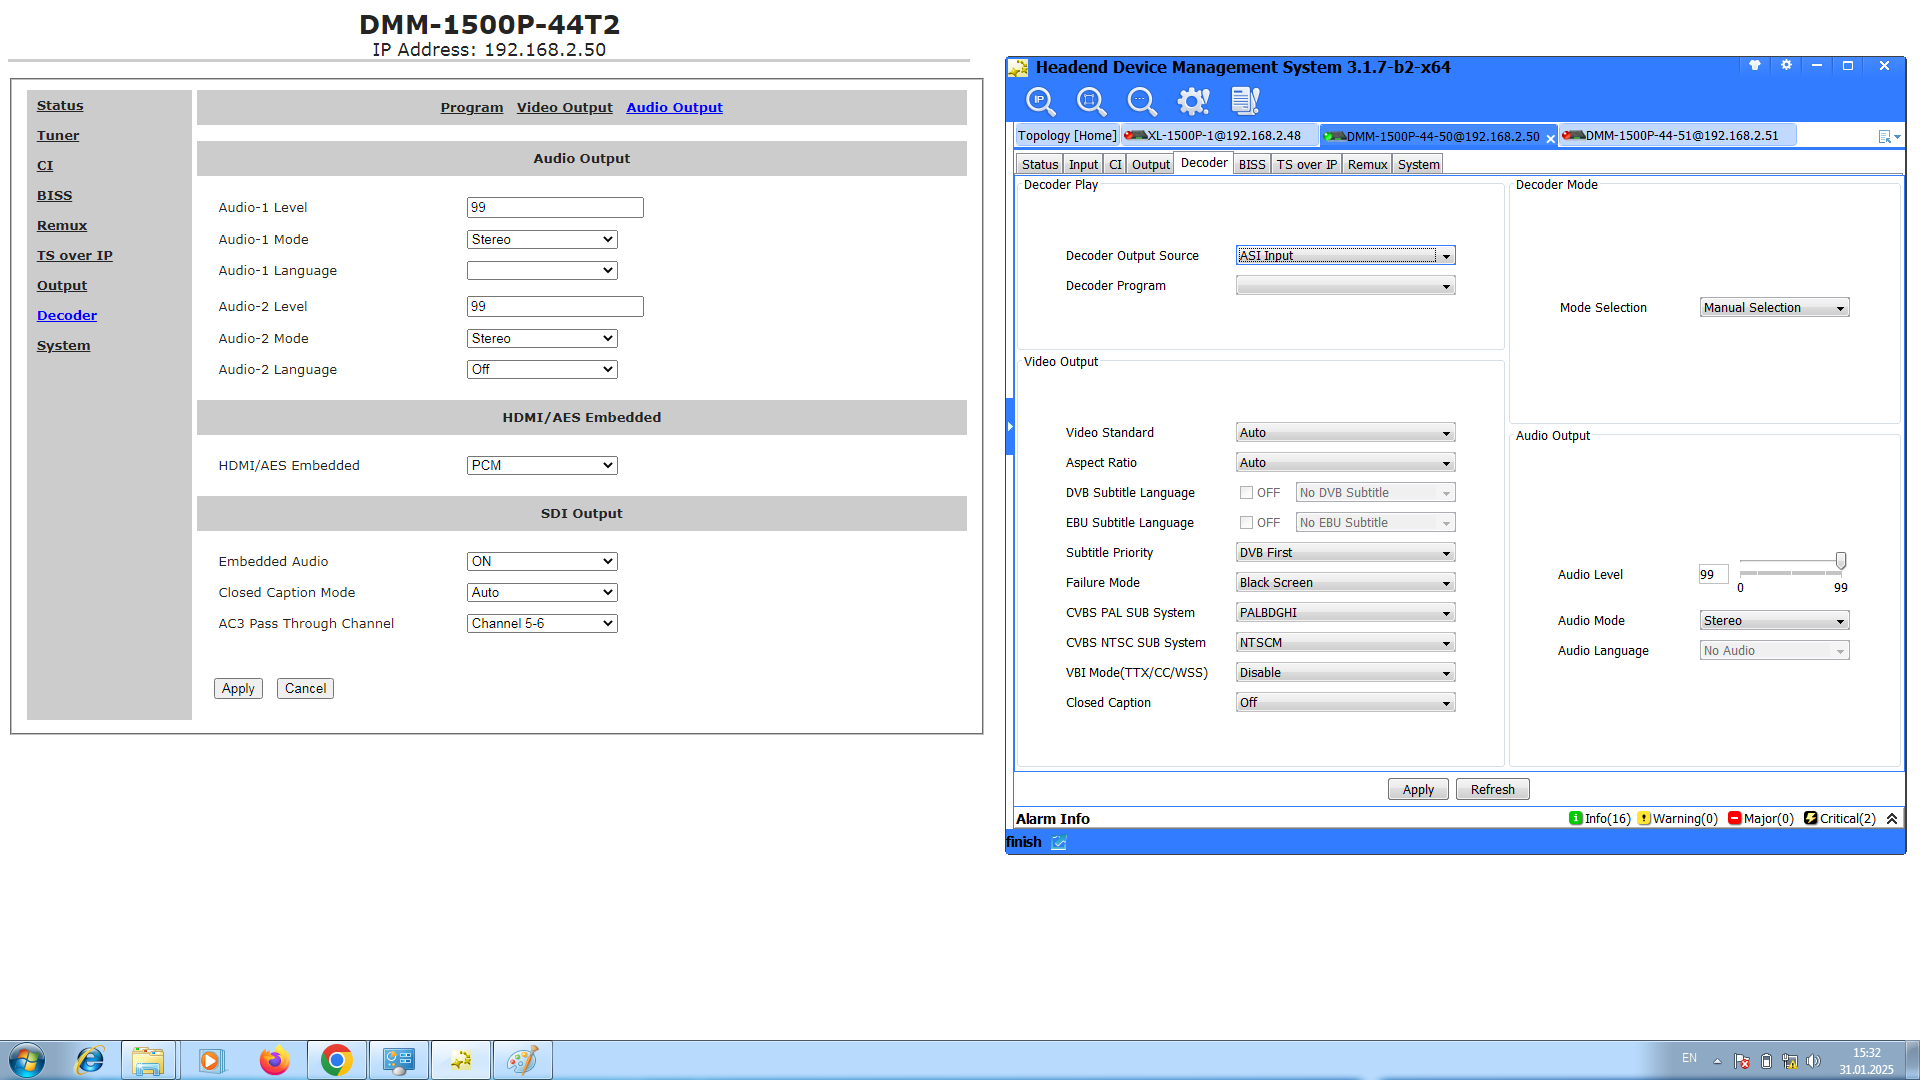Viewport: 1920px width, 1080px height.
Task: Toggle the DVB Subtitle Language OFF checkbox
Action: pyautogui.click(x=1246, y=493)
